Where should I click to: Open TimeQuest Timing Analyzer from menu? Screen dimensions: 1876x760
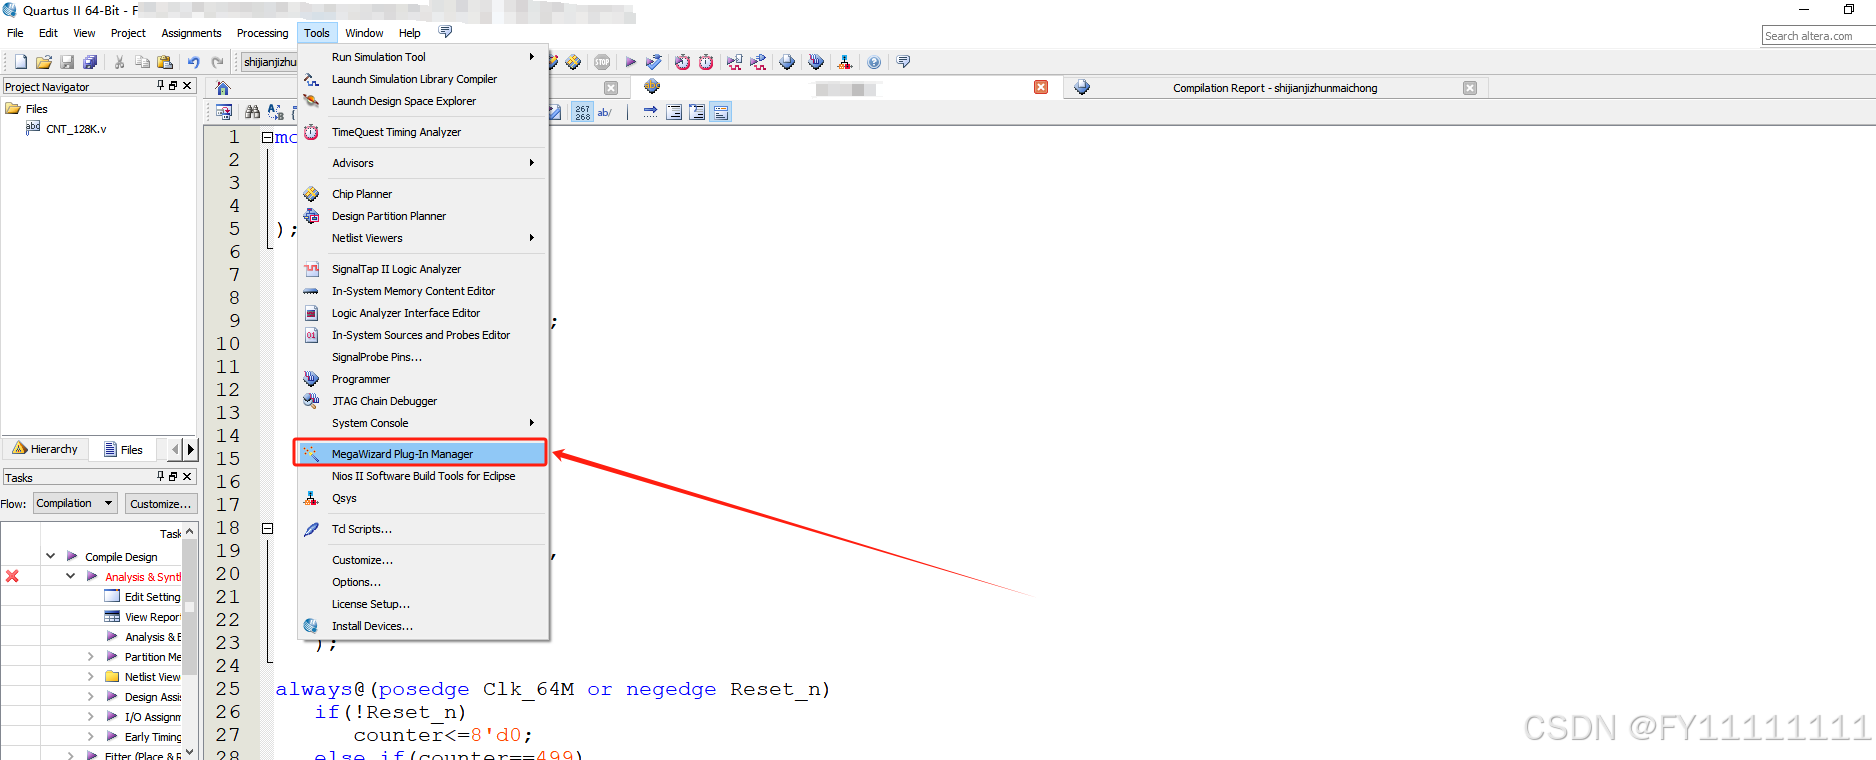423,132
